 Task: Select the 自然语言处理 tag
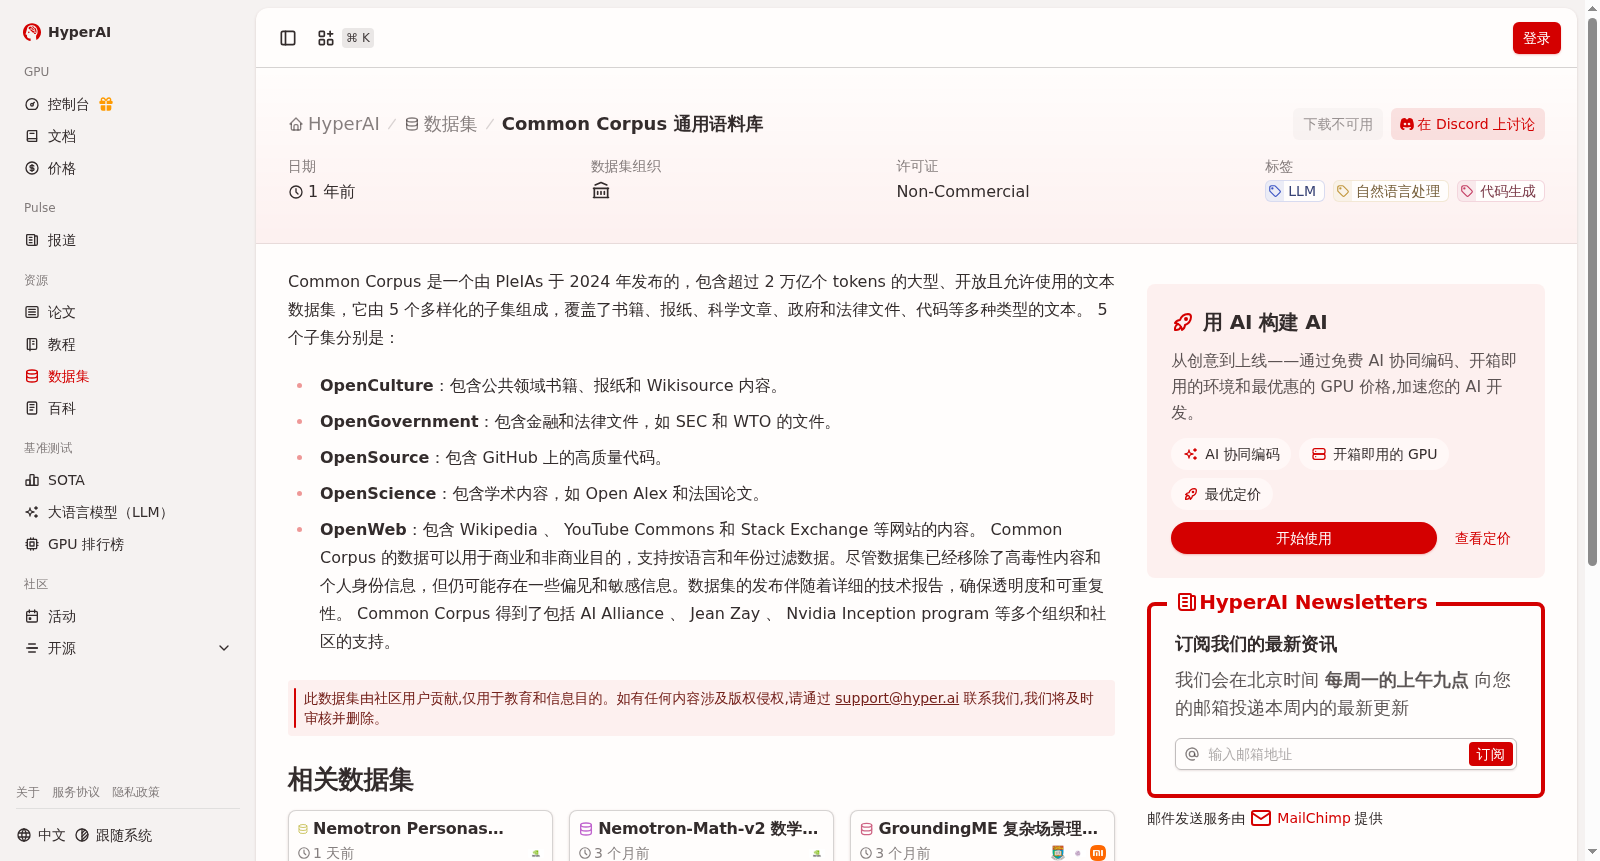click(x=1390, y=191)
